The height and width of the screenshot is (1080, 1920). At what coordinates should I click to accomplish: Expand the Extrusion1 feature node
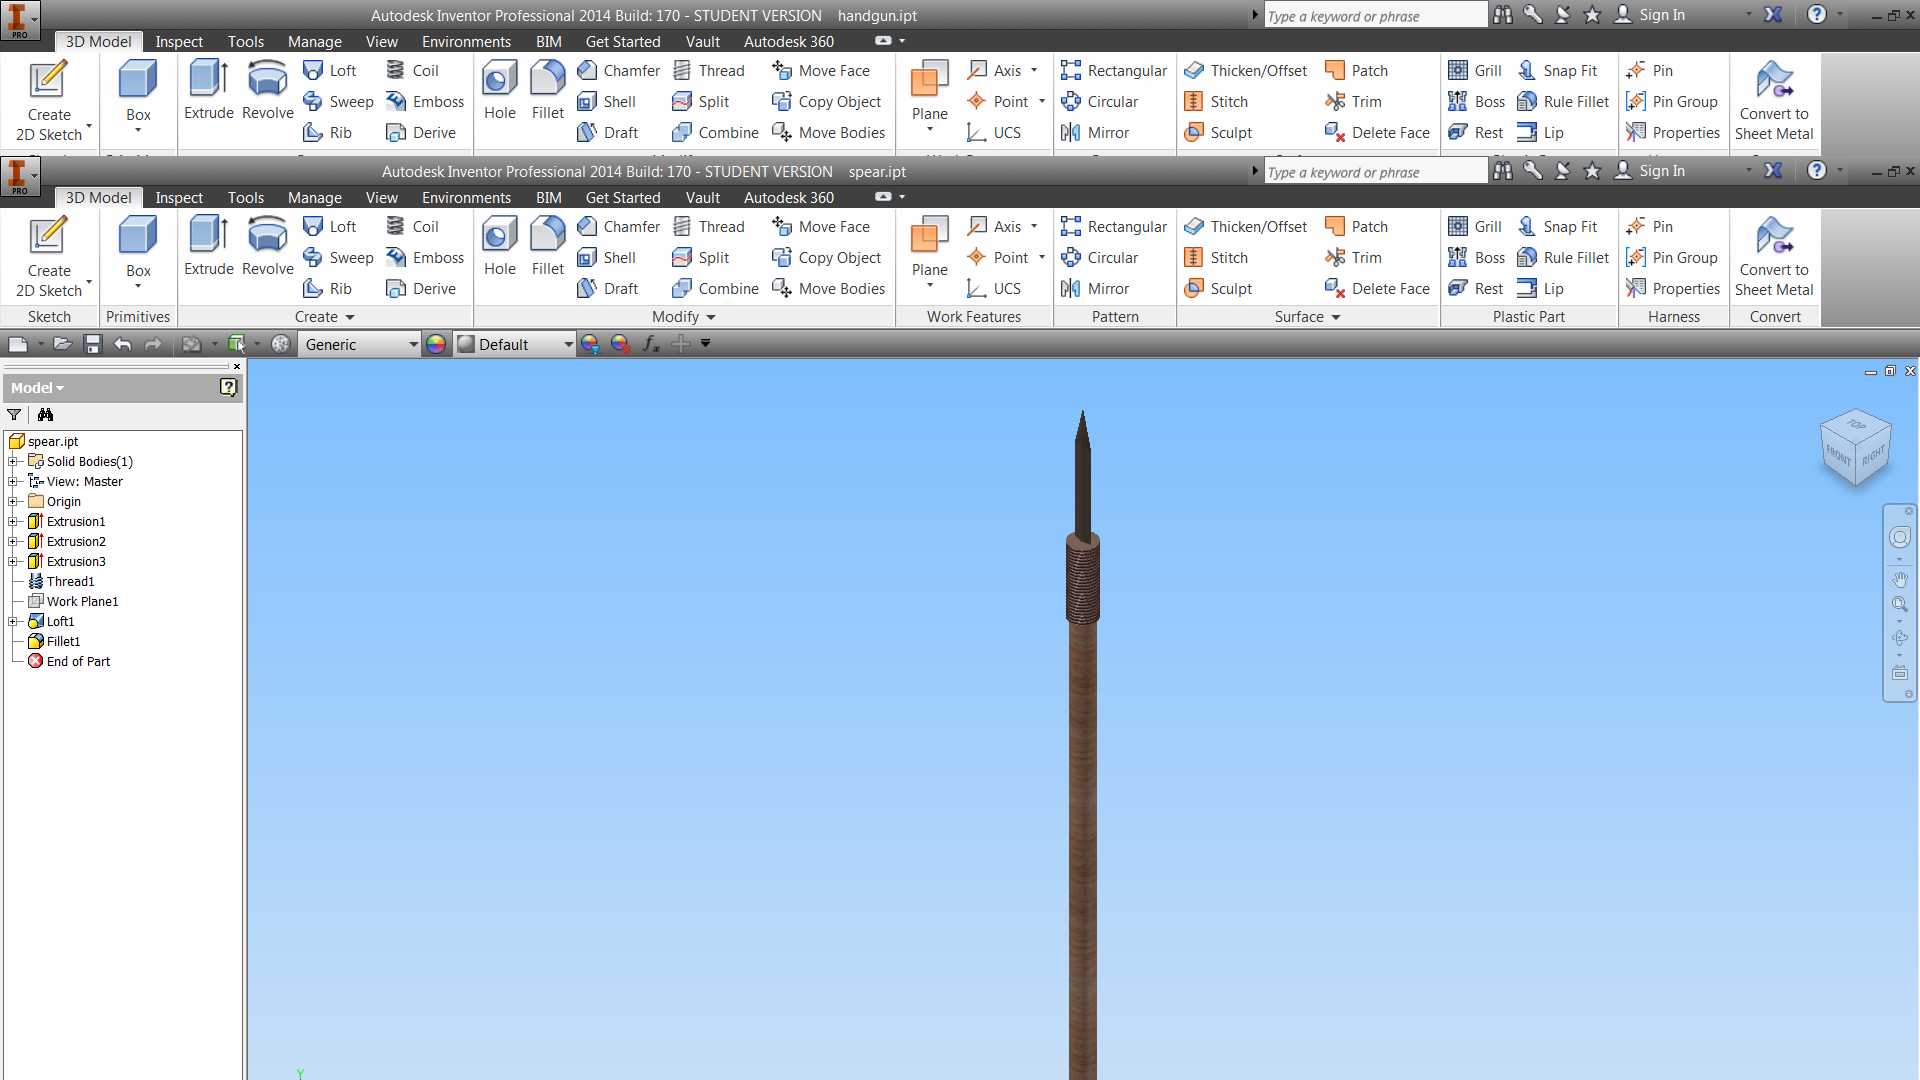click(13, 522)
